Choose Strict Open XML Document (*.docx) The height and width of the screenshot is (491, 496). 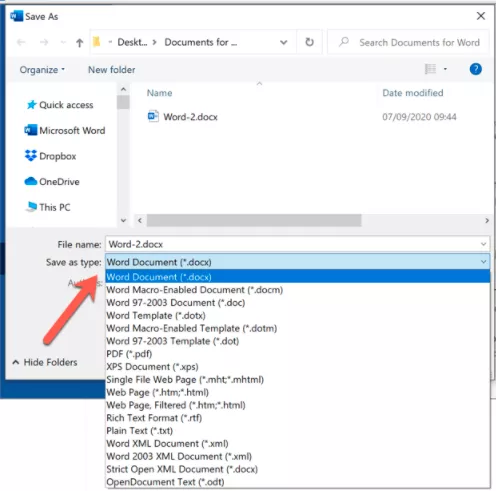298,469
